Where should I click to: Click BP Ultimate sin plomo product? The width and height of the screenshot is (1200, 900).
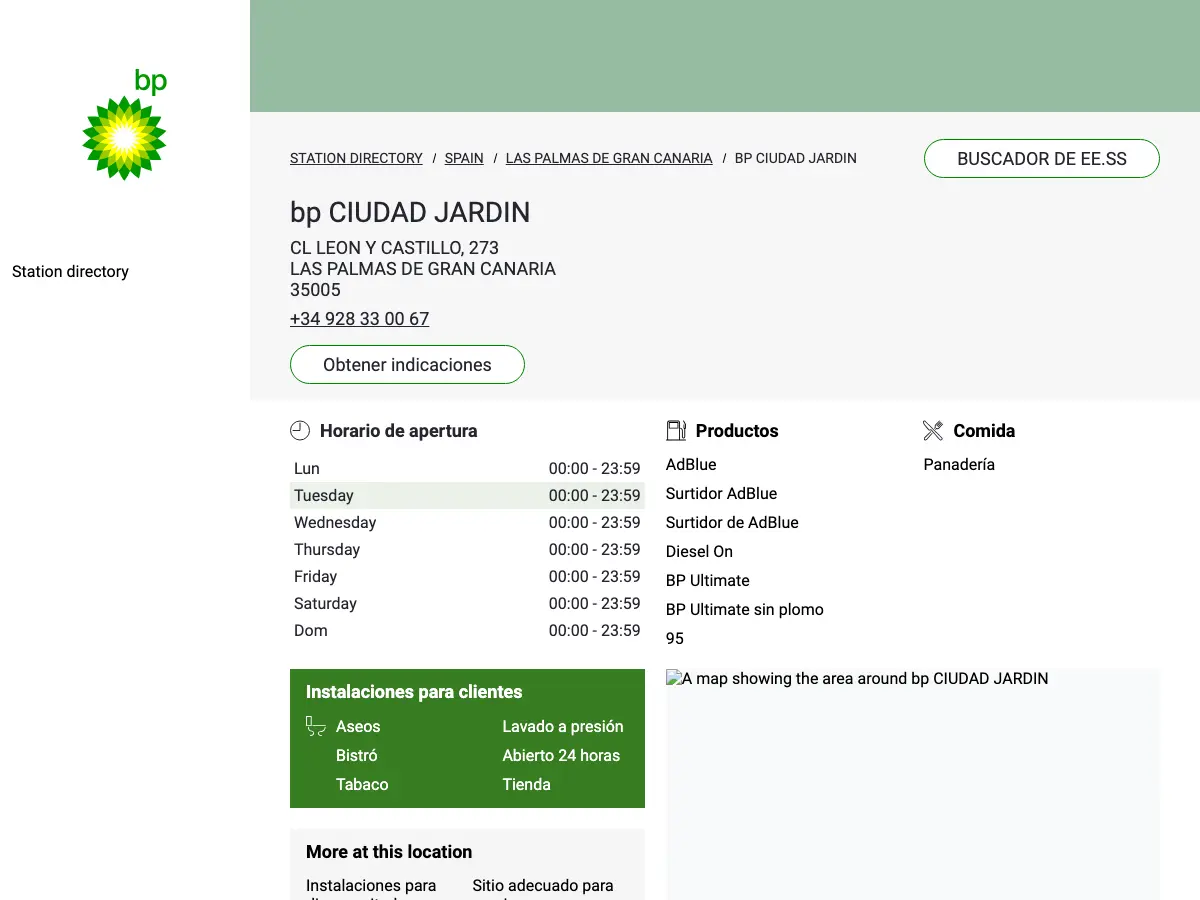pos(745,609)
